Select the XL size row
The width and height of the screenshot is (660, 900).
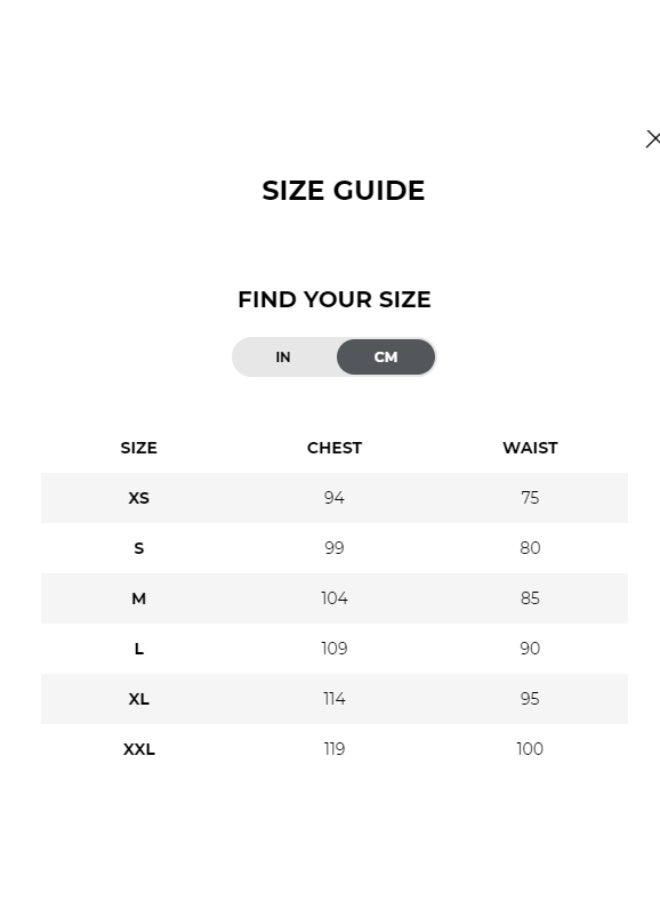point(138,699)
